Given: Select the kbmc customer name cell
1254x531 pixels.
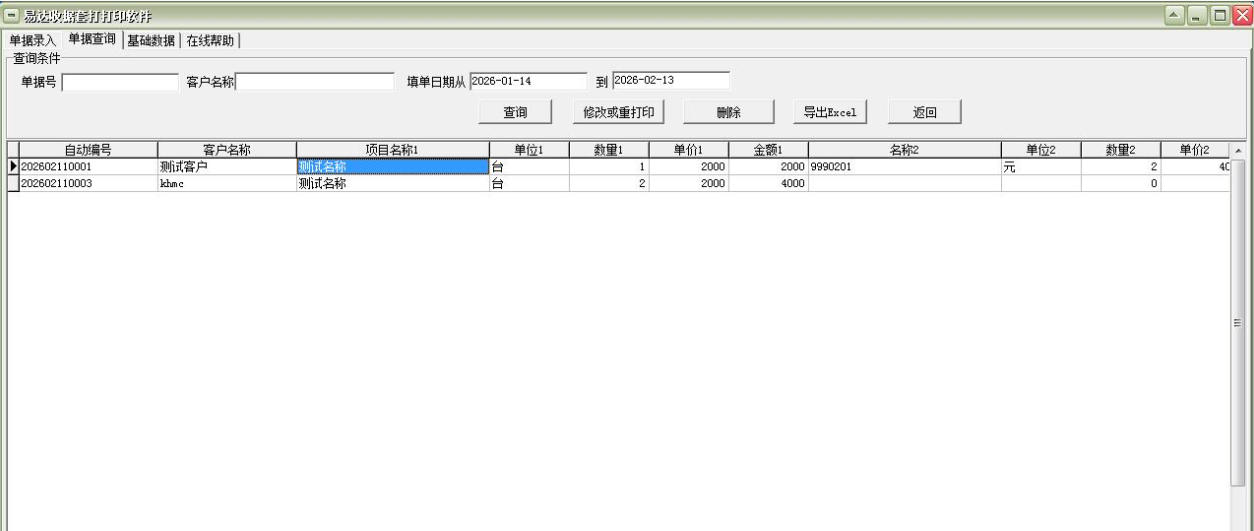Looking at the screenshot, I should click(x=226, y=183).
